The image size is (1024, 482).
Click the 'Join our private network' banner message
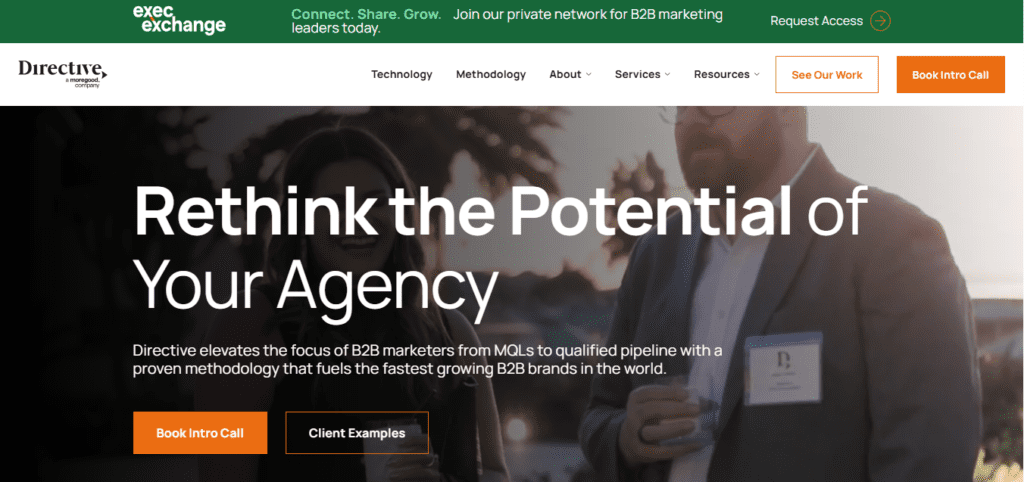(507, 21)
